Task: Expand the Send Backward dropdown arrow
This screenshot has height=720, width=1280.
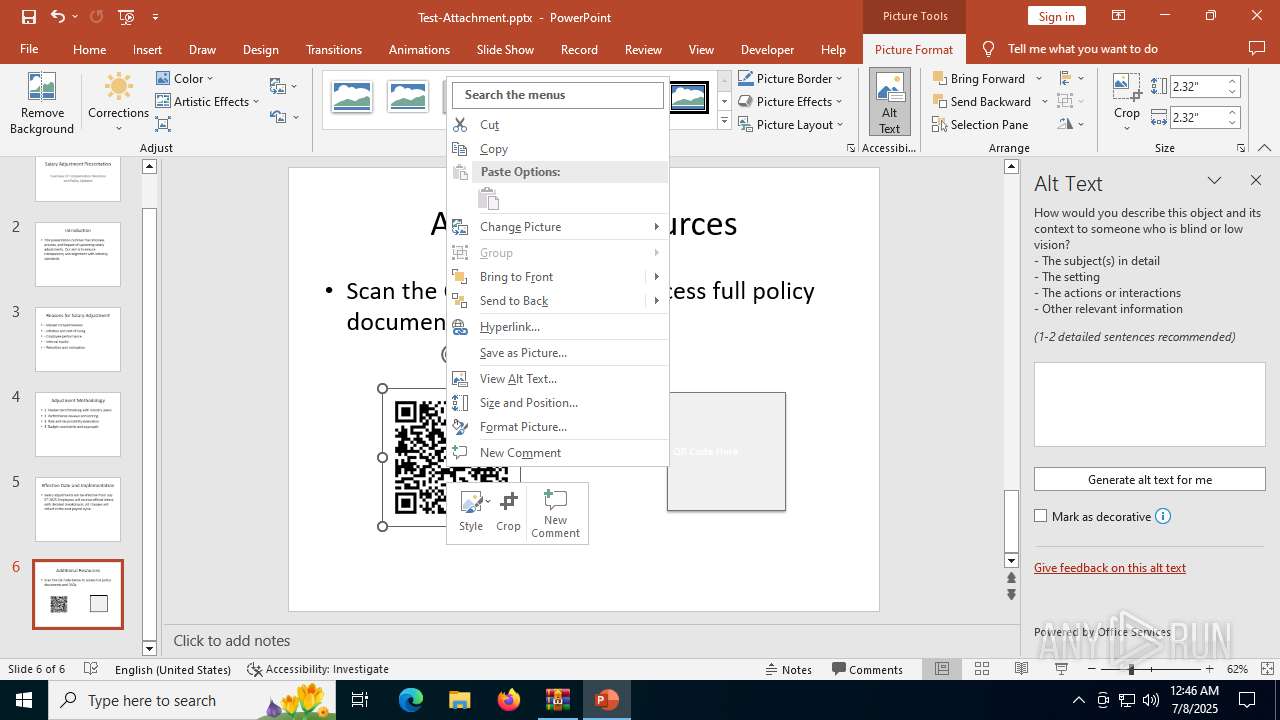Action: [1045, 101]
